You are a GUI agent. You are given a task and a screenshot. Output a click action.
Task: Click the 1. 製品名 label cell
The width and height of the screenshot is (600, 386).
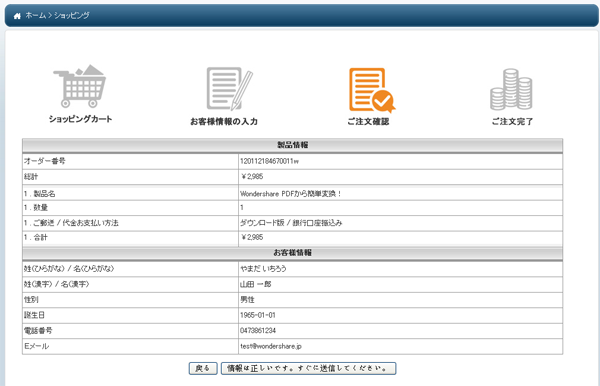point(130,193)
